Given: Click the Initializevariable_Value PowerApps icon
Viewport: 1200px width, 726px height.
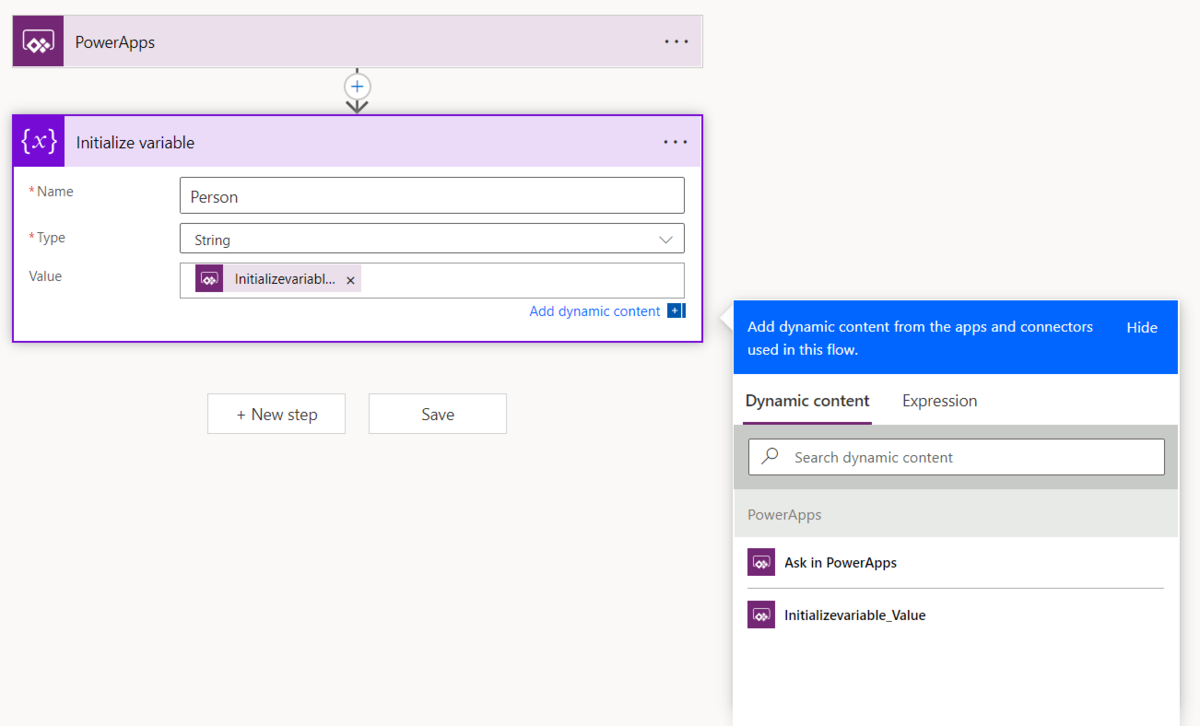Looking at the screenshot, I should tap(762, 614).
